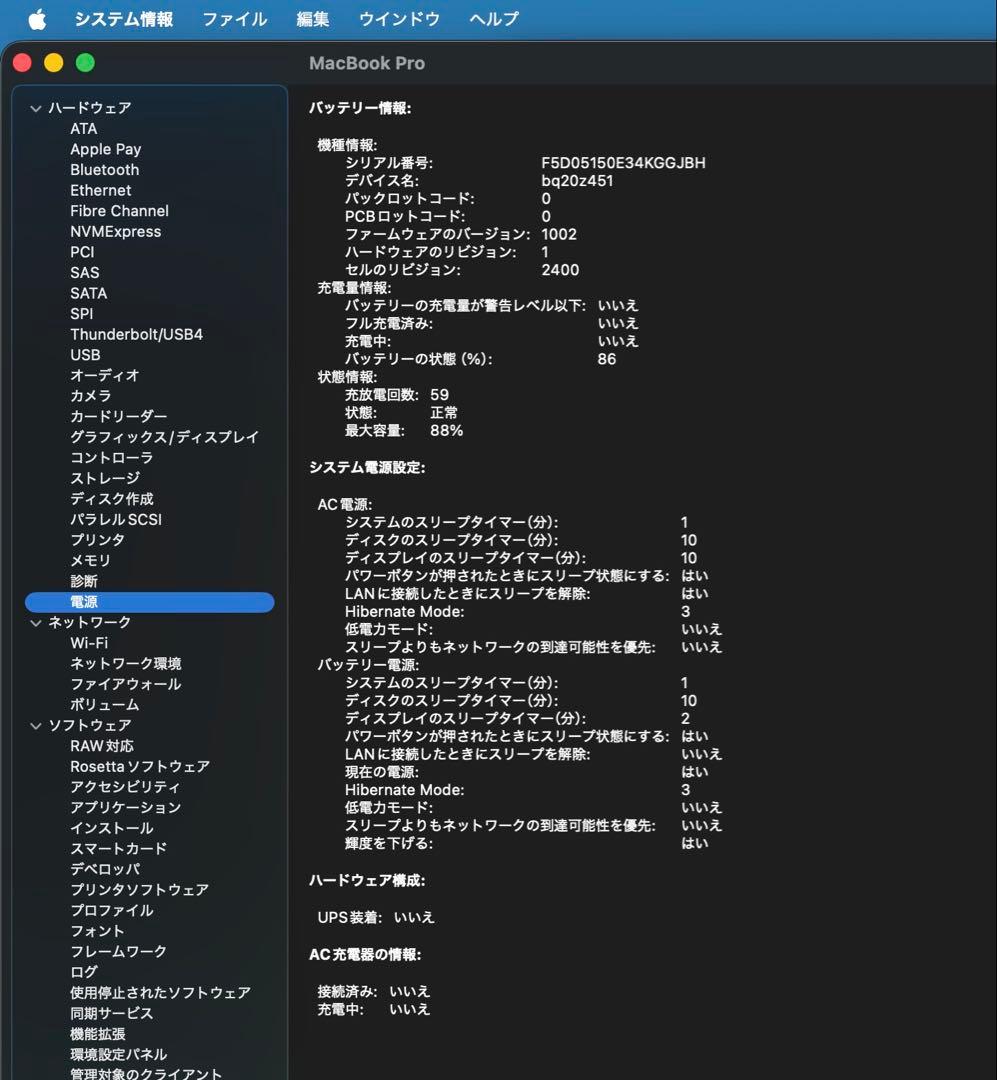Open the Wi-Fi network section
The image size is (997, 1080).
(89, 642)
